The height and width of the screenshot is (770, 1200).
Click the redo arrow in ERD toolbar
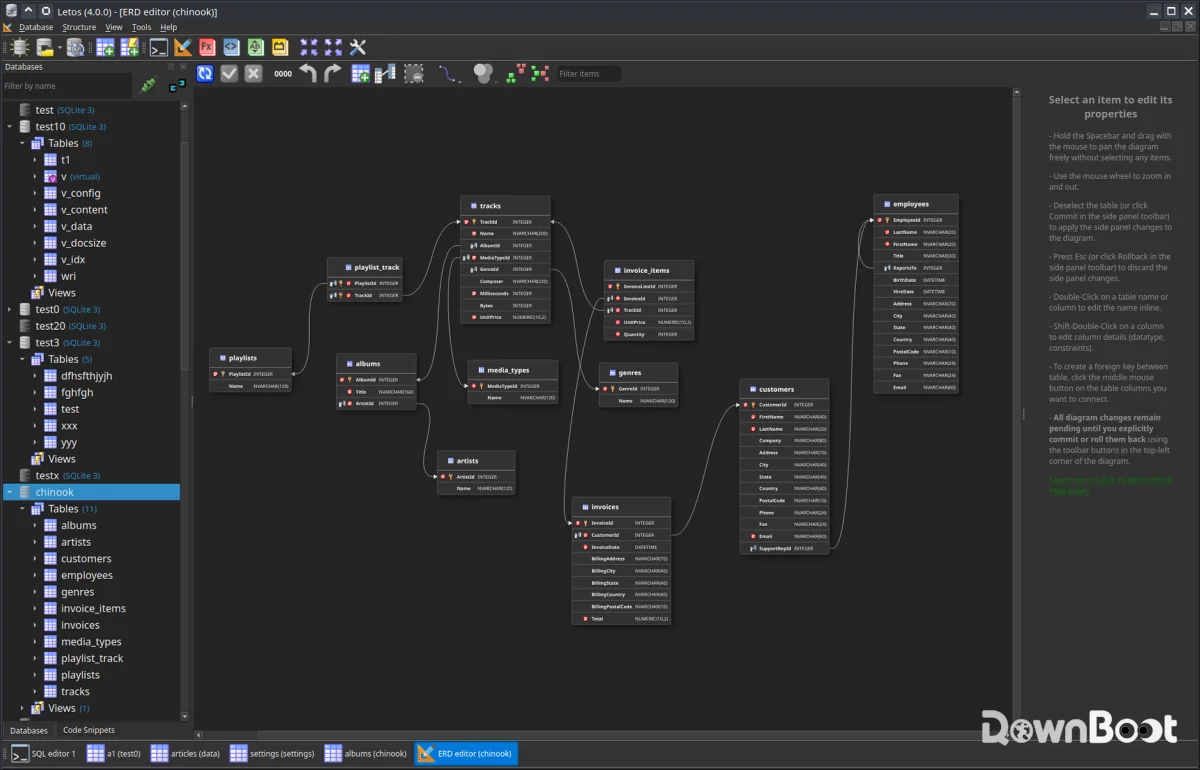point(332,73)
